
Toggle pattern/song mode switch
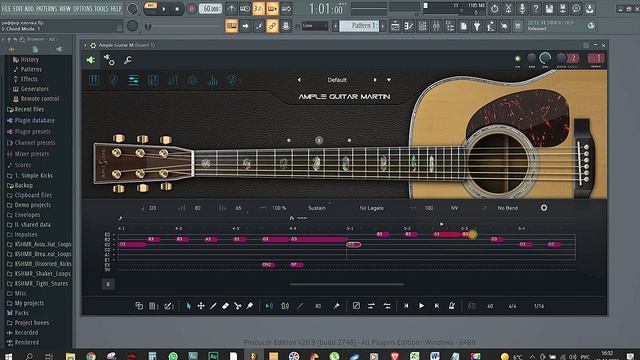[x=151, y=8]
